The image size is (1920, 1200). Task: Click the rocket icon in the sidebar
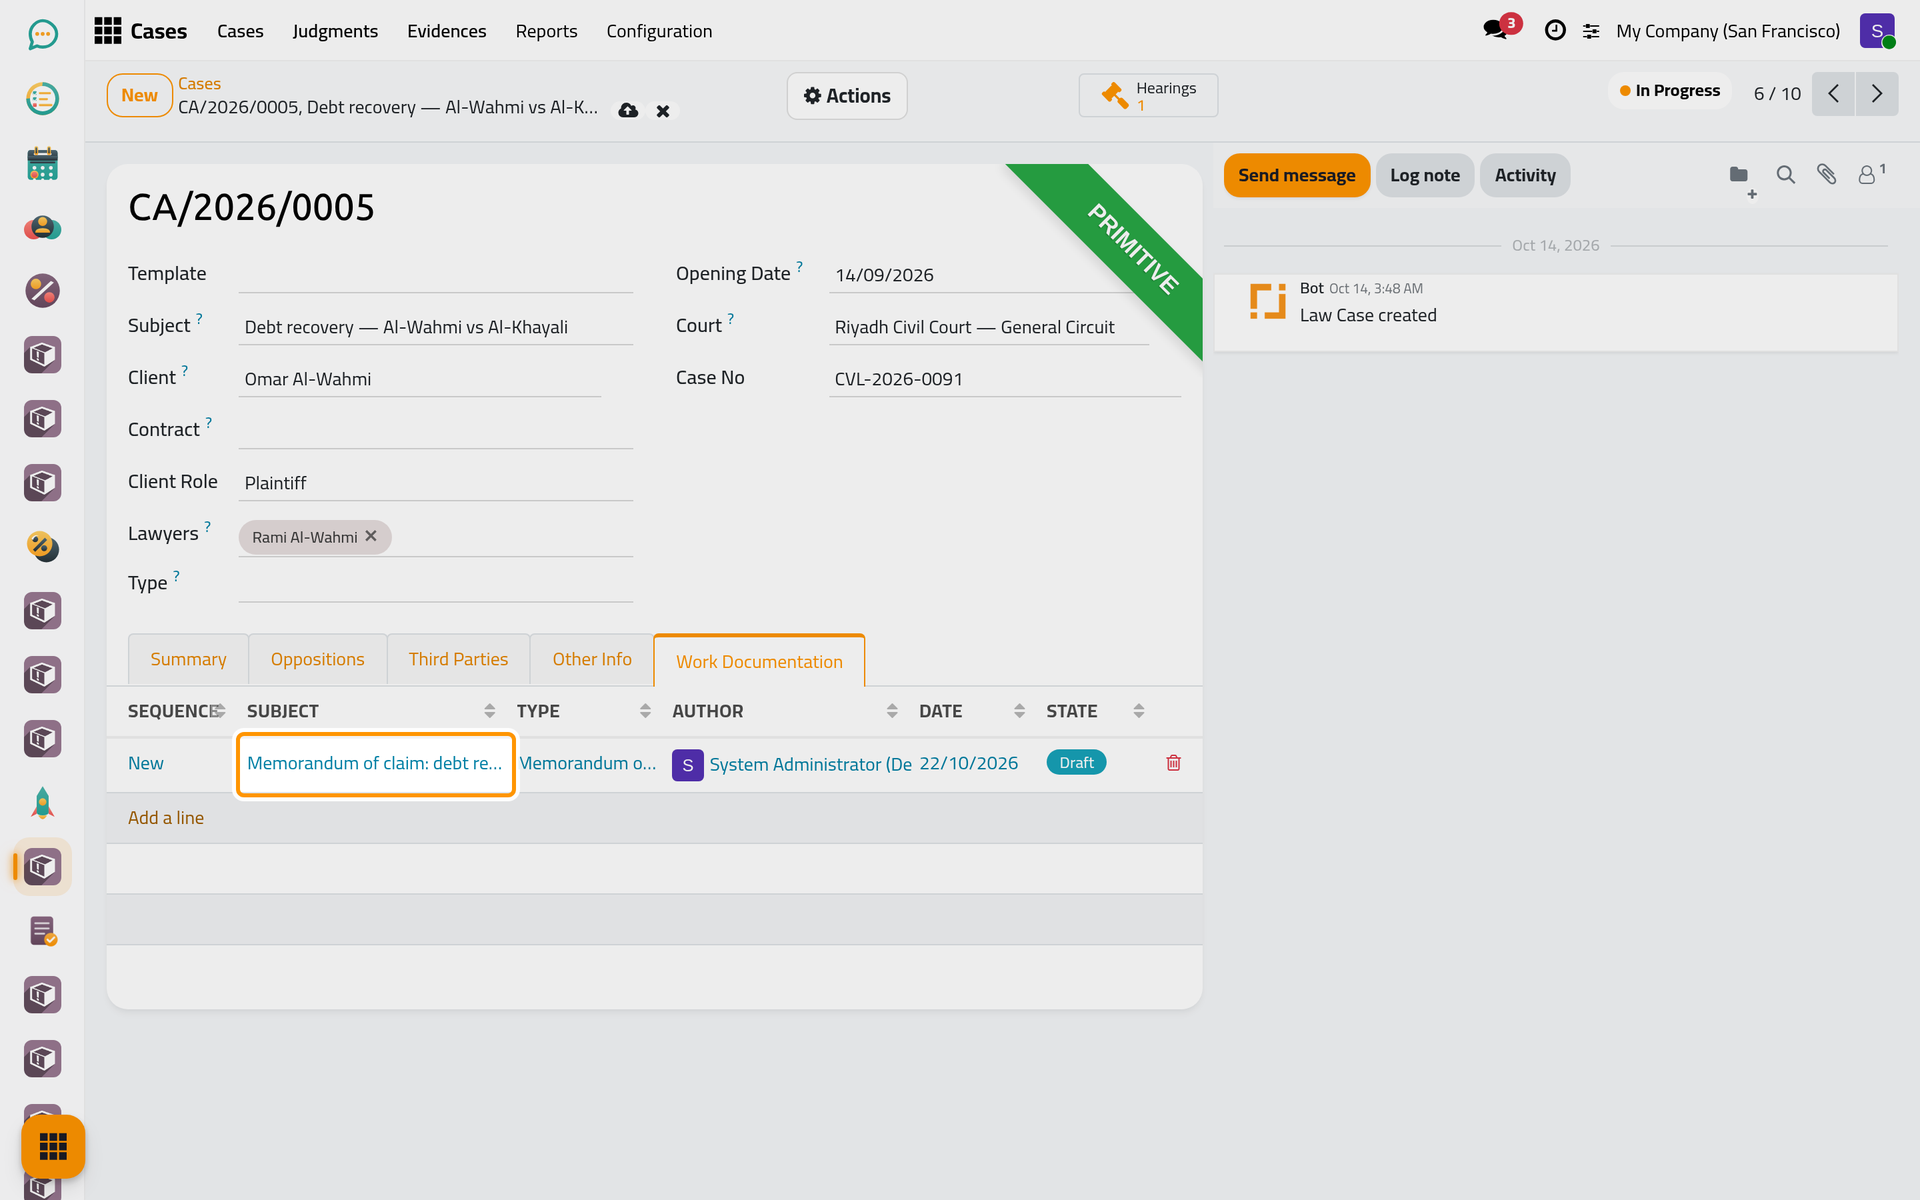tap(42, 803)
